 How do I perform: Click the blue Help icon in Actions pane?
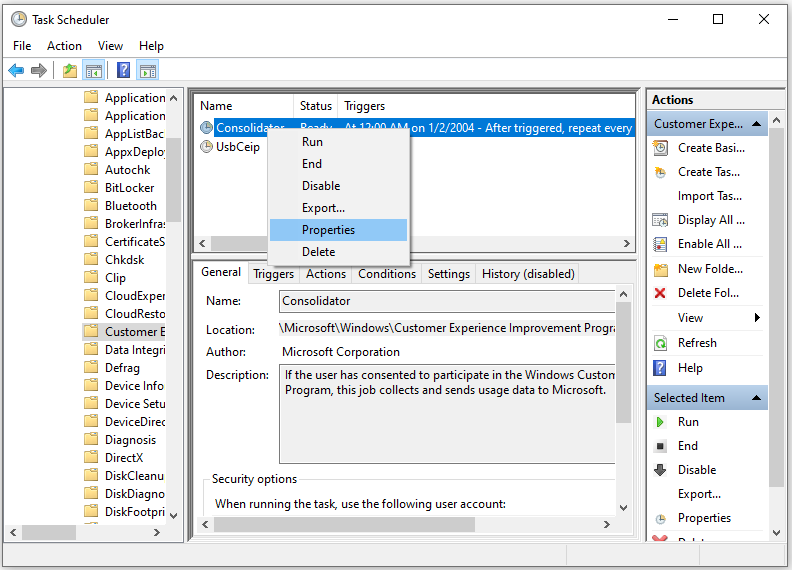click(x=660, y=368)
